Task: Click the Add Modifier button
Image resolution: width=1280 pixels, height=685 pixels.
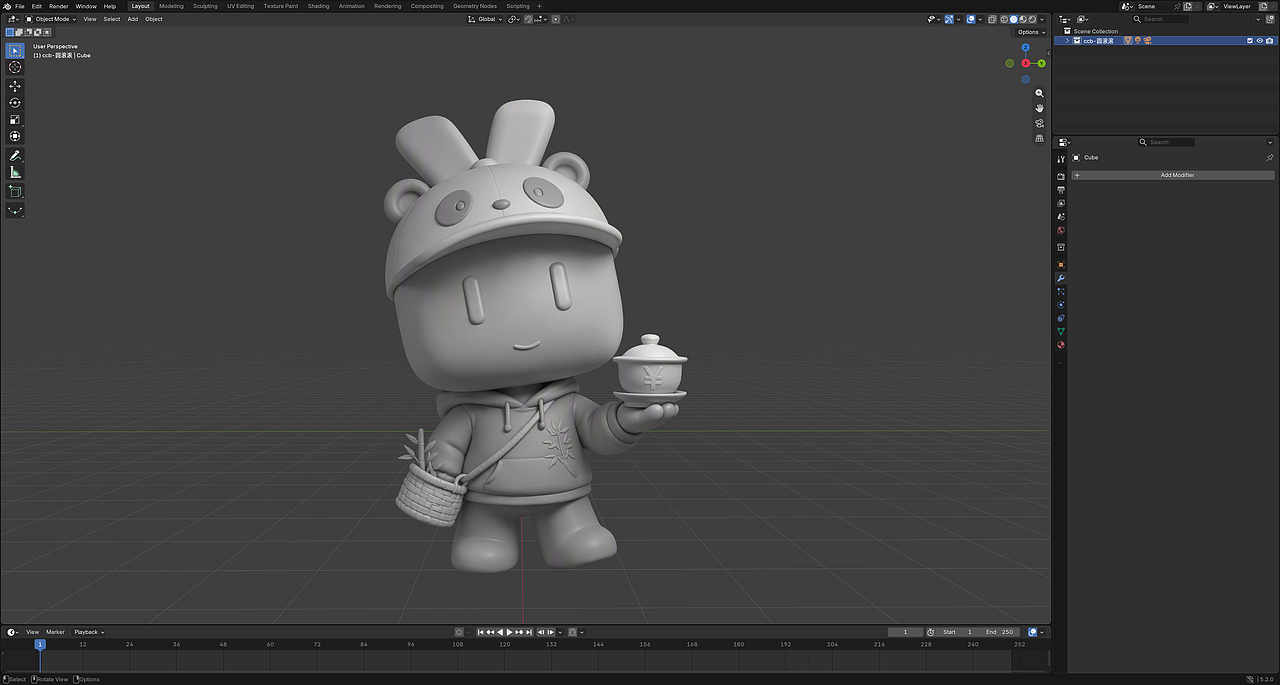Action: tap(1173, 175)
